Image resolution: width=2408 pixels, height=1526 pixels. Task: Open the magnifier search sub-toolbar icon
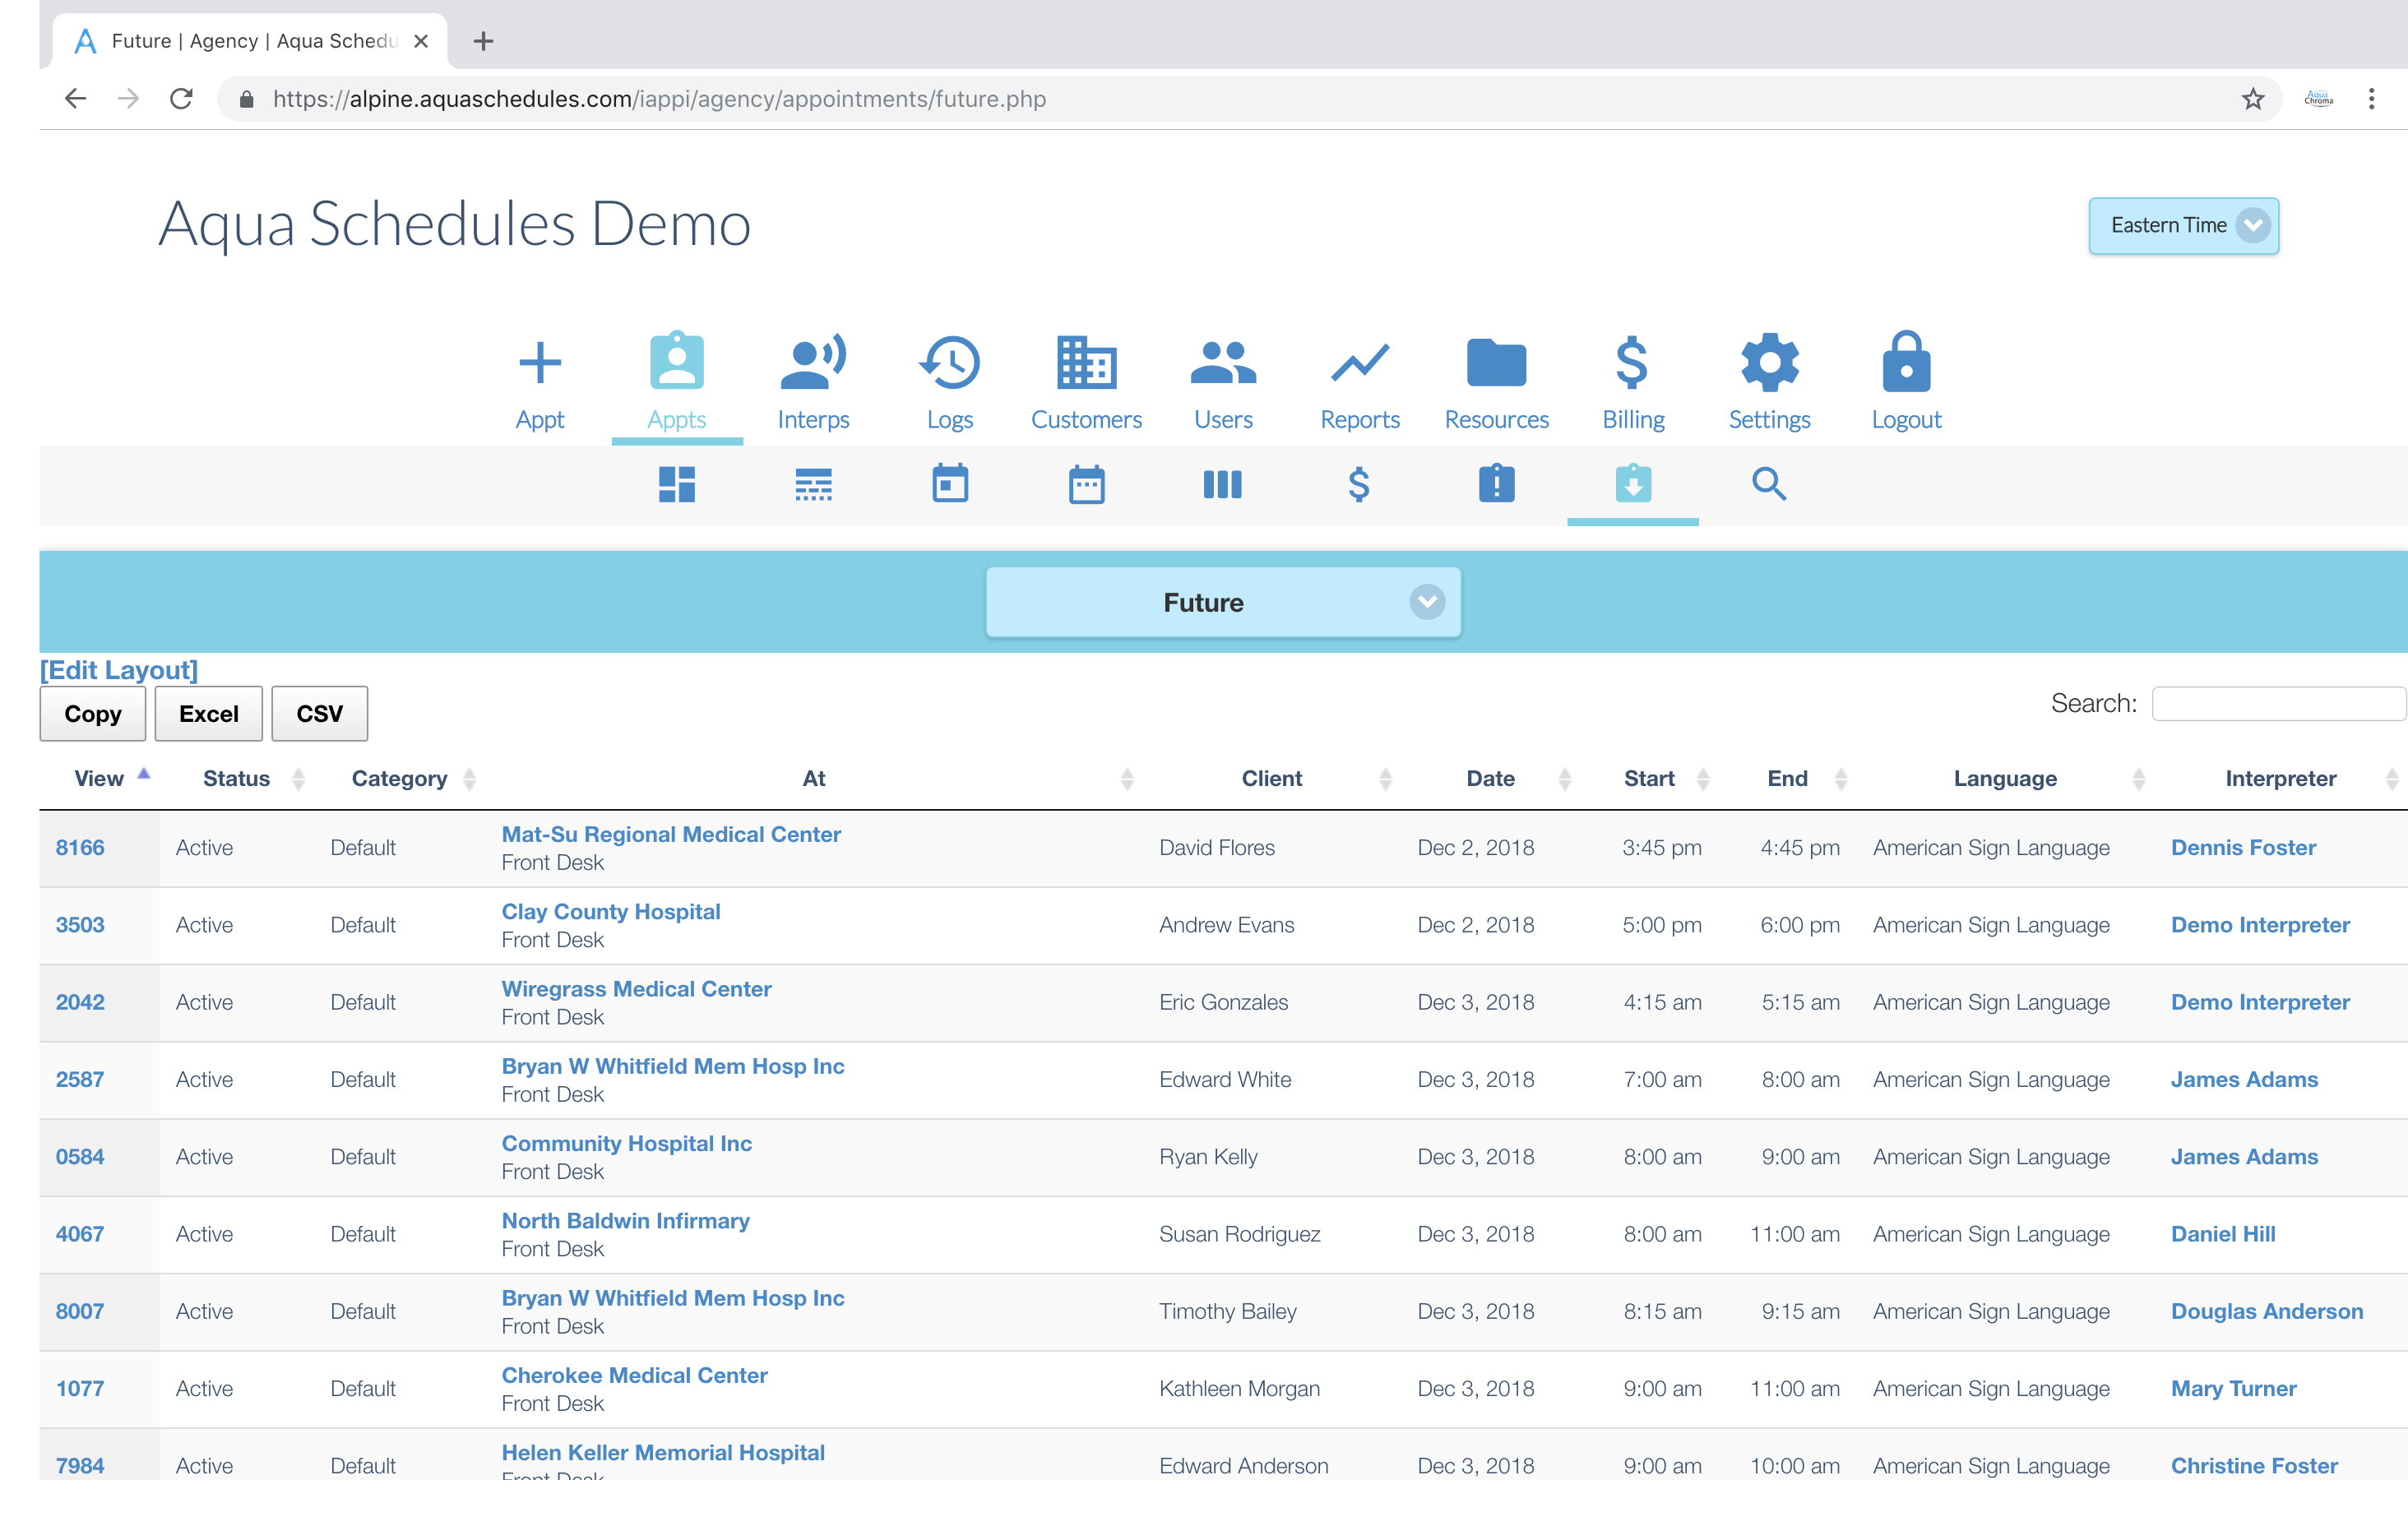(x=1769, y=484)
